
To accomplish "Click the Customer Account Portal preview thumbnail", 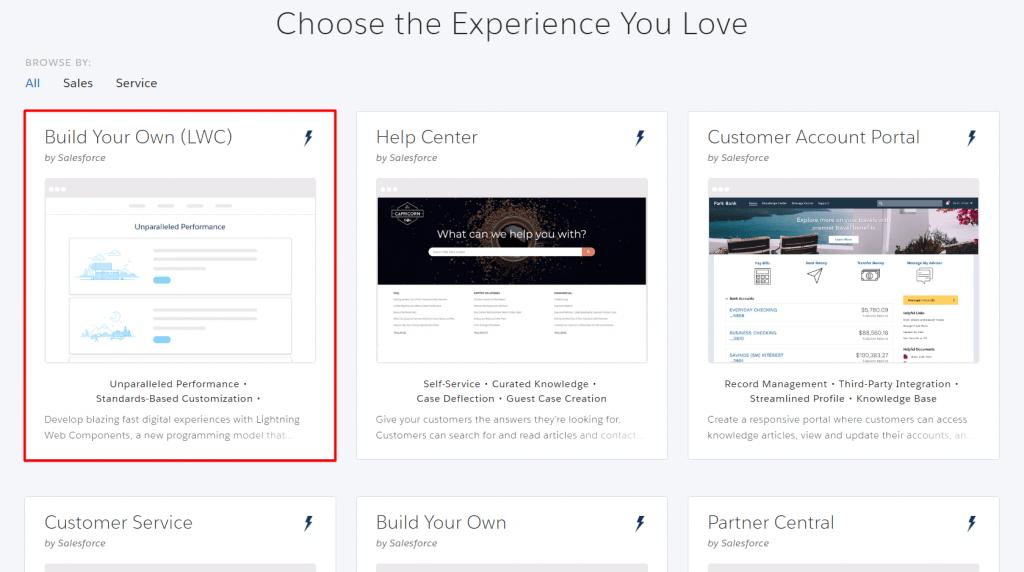I will (x=844, y=270).
